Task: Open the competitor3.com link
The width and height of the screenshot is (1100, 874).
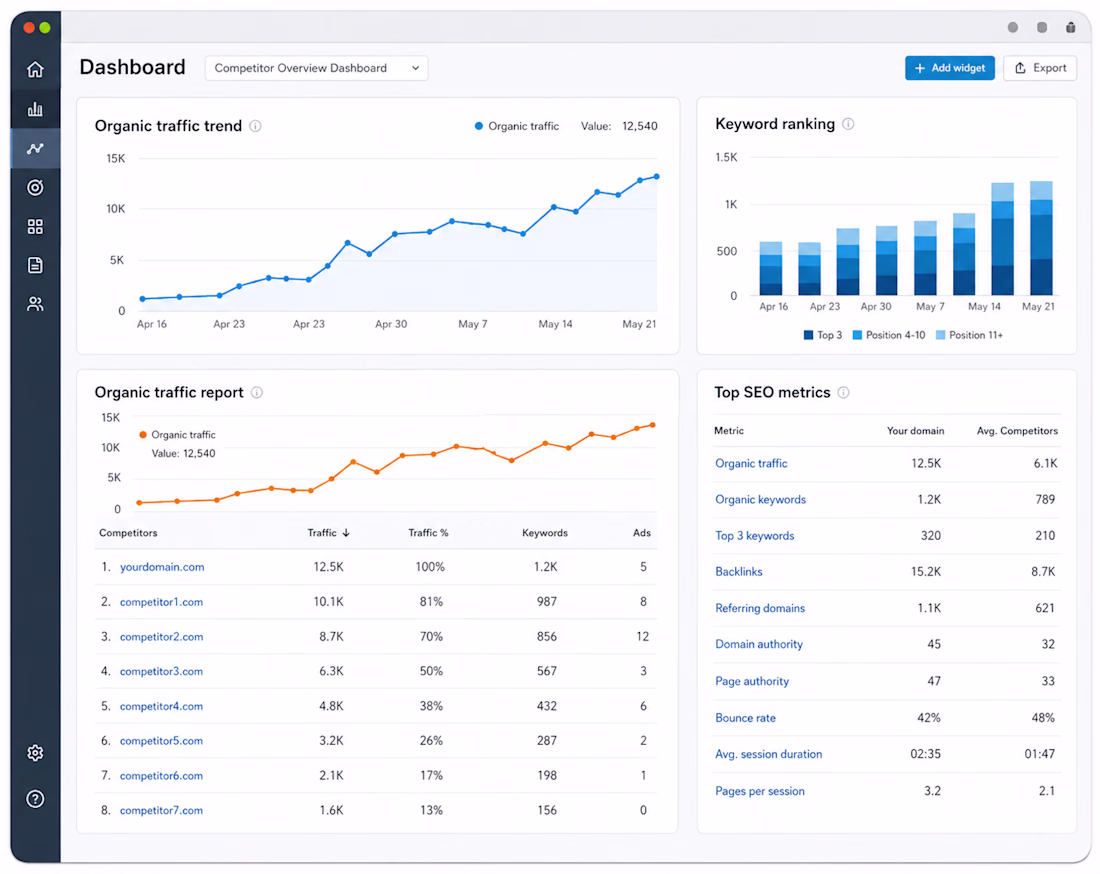Action: pyautogui.click(x=161, y=671)
